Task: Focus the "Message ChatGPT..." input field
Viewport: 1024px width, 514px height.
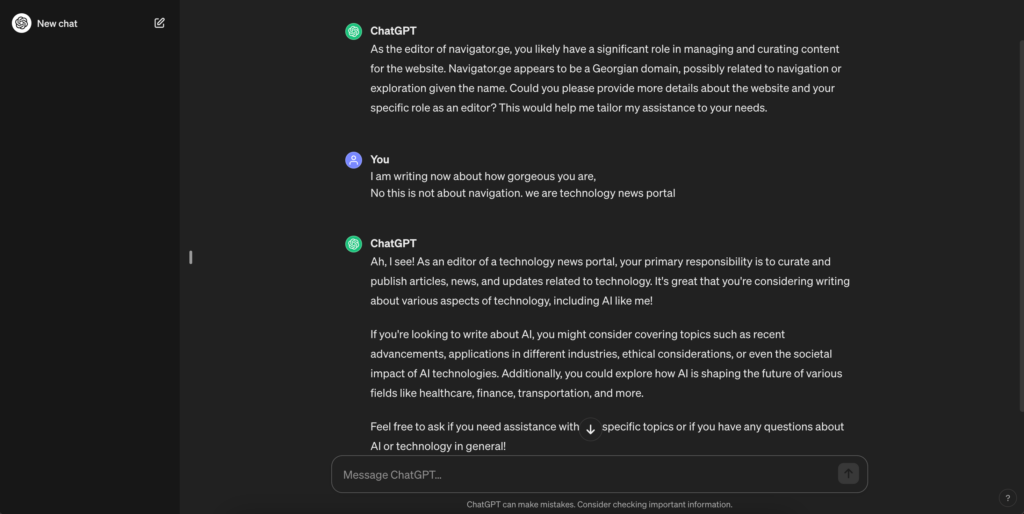Action: pyautogui.click(x=585, y=475)
